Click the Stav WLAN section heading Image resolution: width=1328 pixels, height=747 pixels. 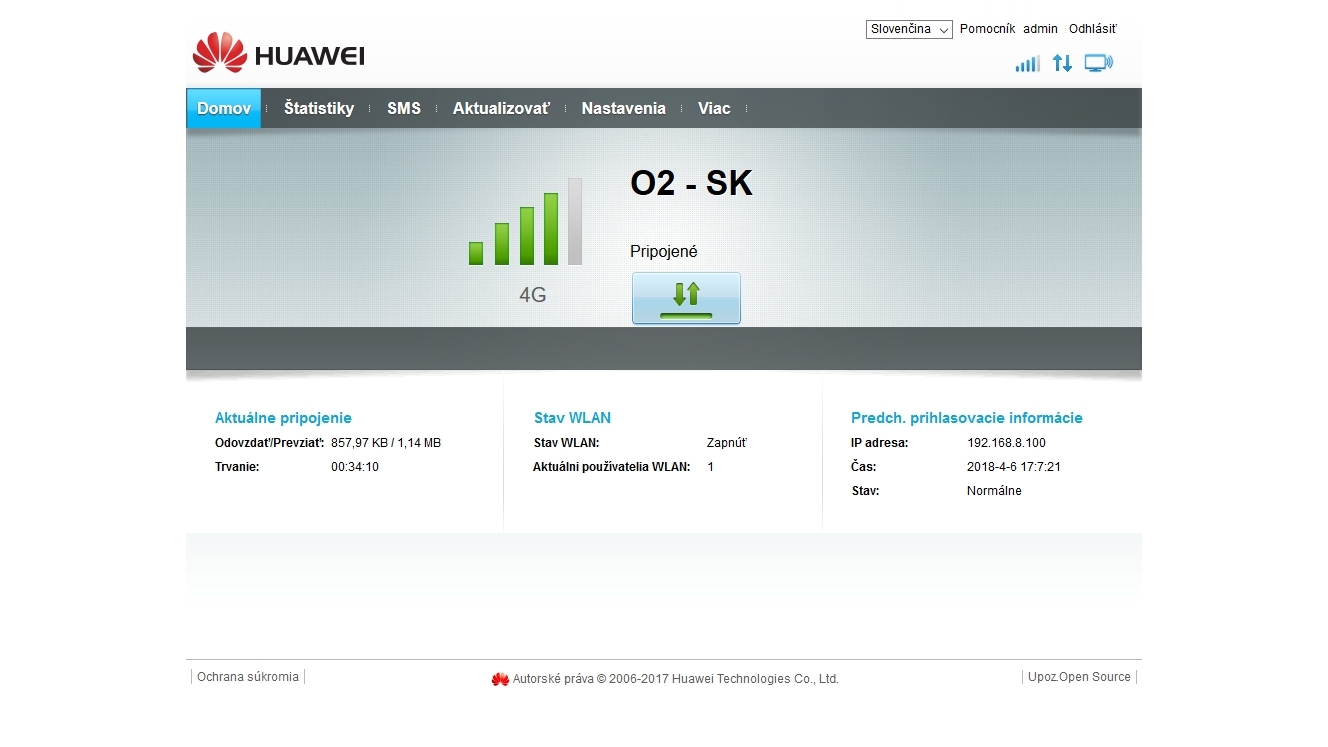pyautogui.click(x=572, y=418)
